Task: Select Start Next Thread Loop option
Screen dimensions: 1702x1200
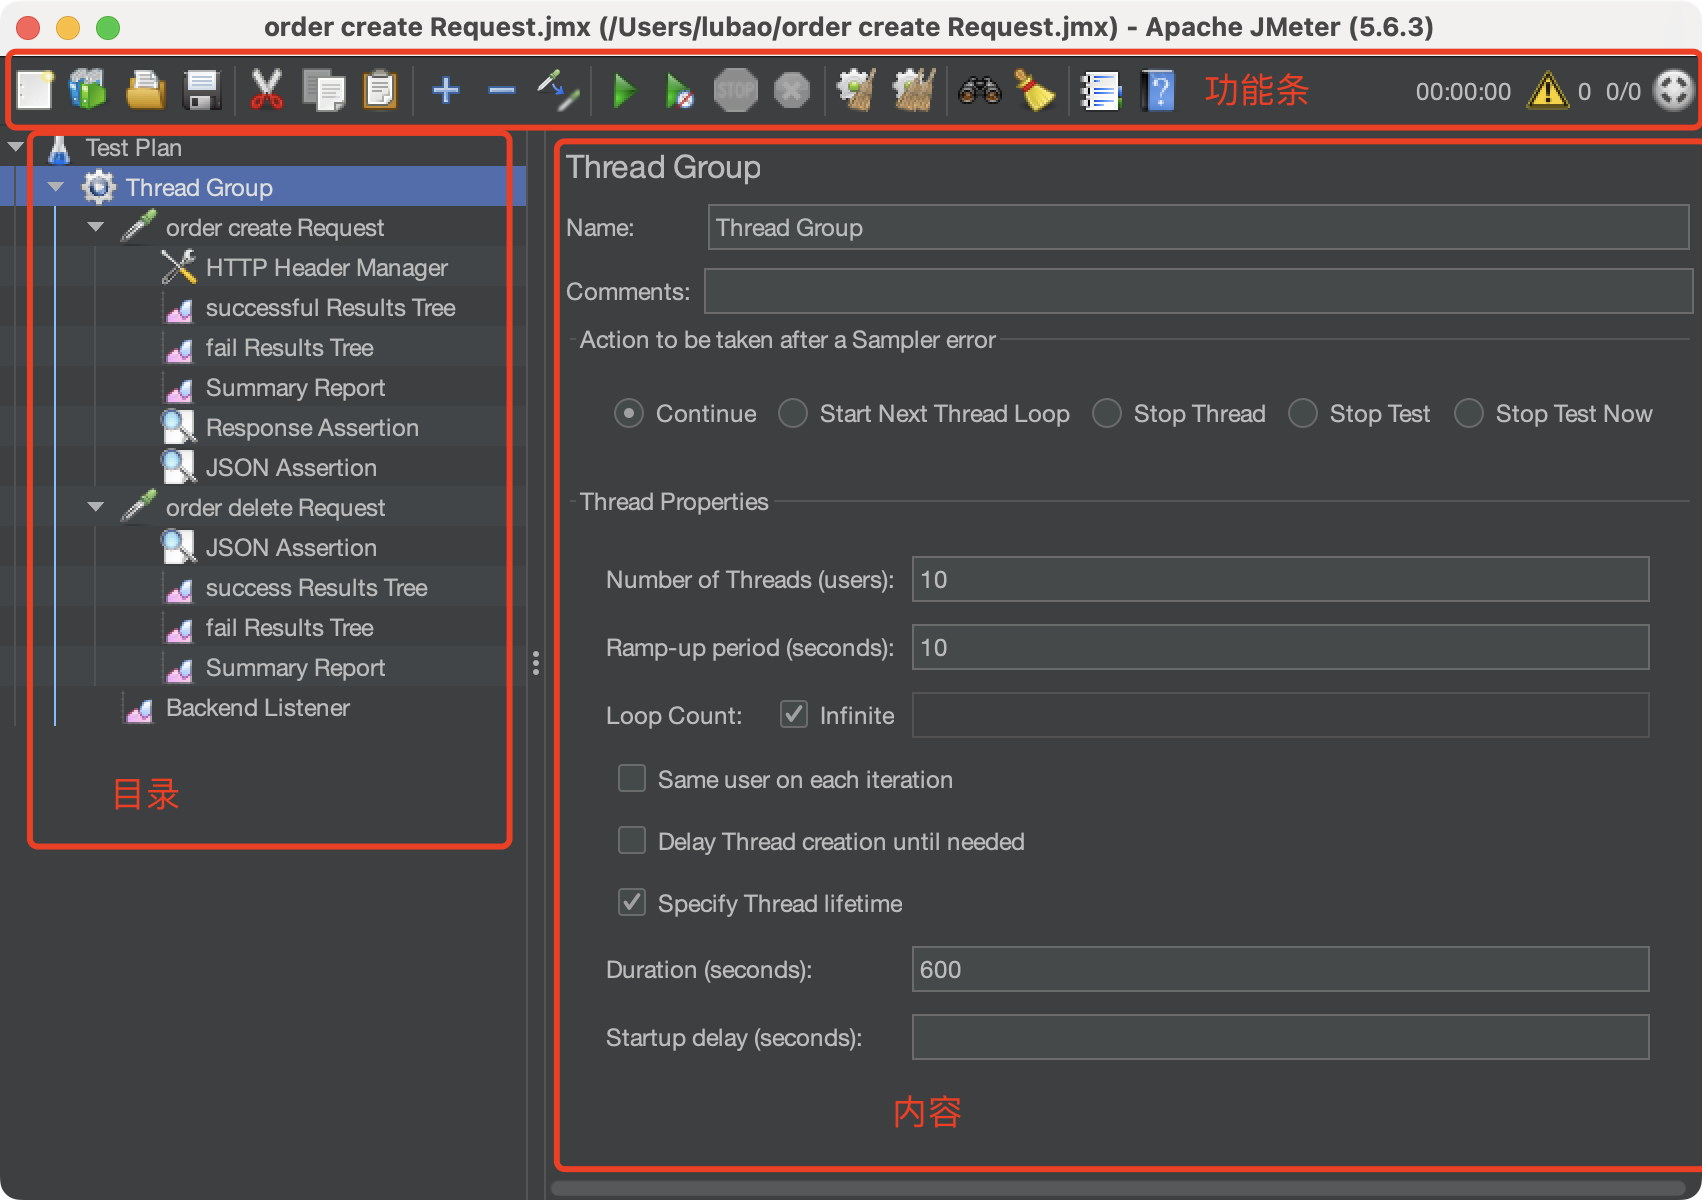Action: (x=793, y=414)
